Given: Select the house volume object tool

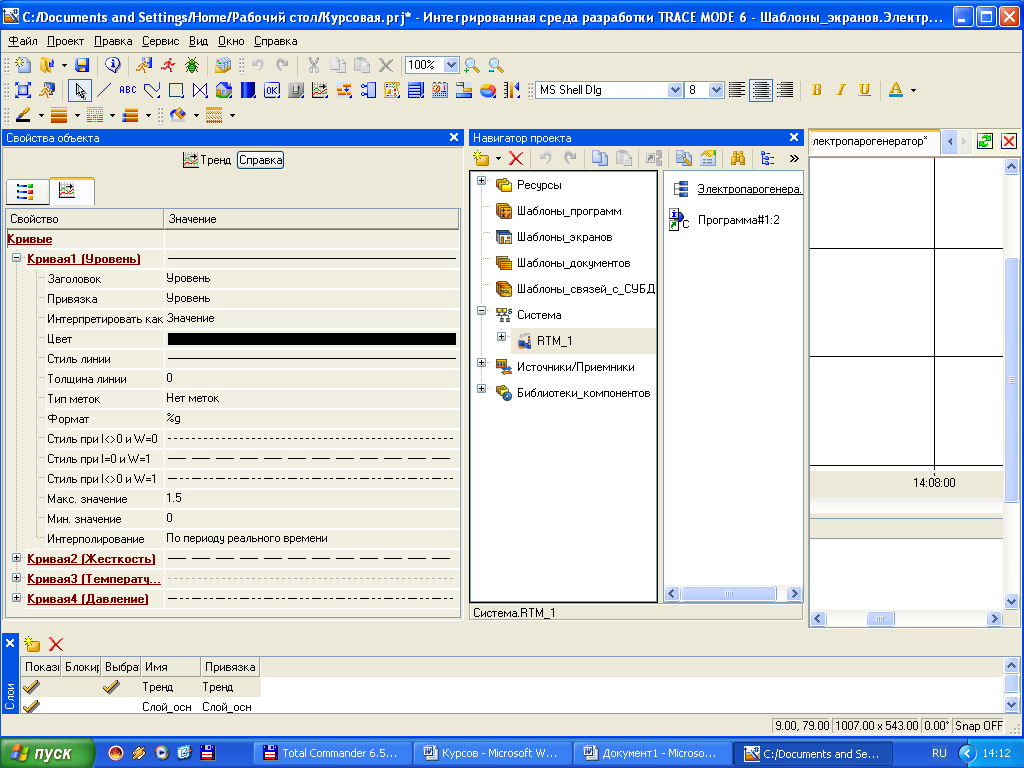Looking at the screenshot, I should click(x=224, y=90).
